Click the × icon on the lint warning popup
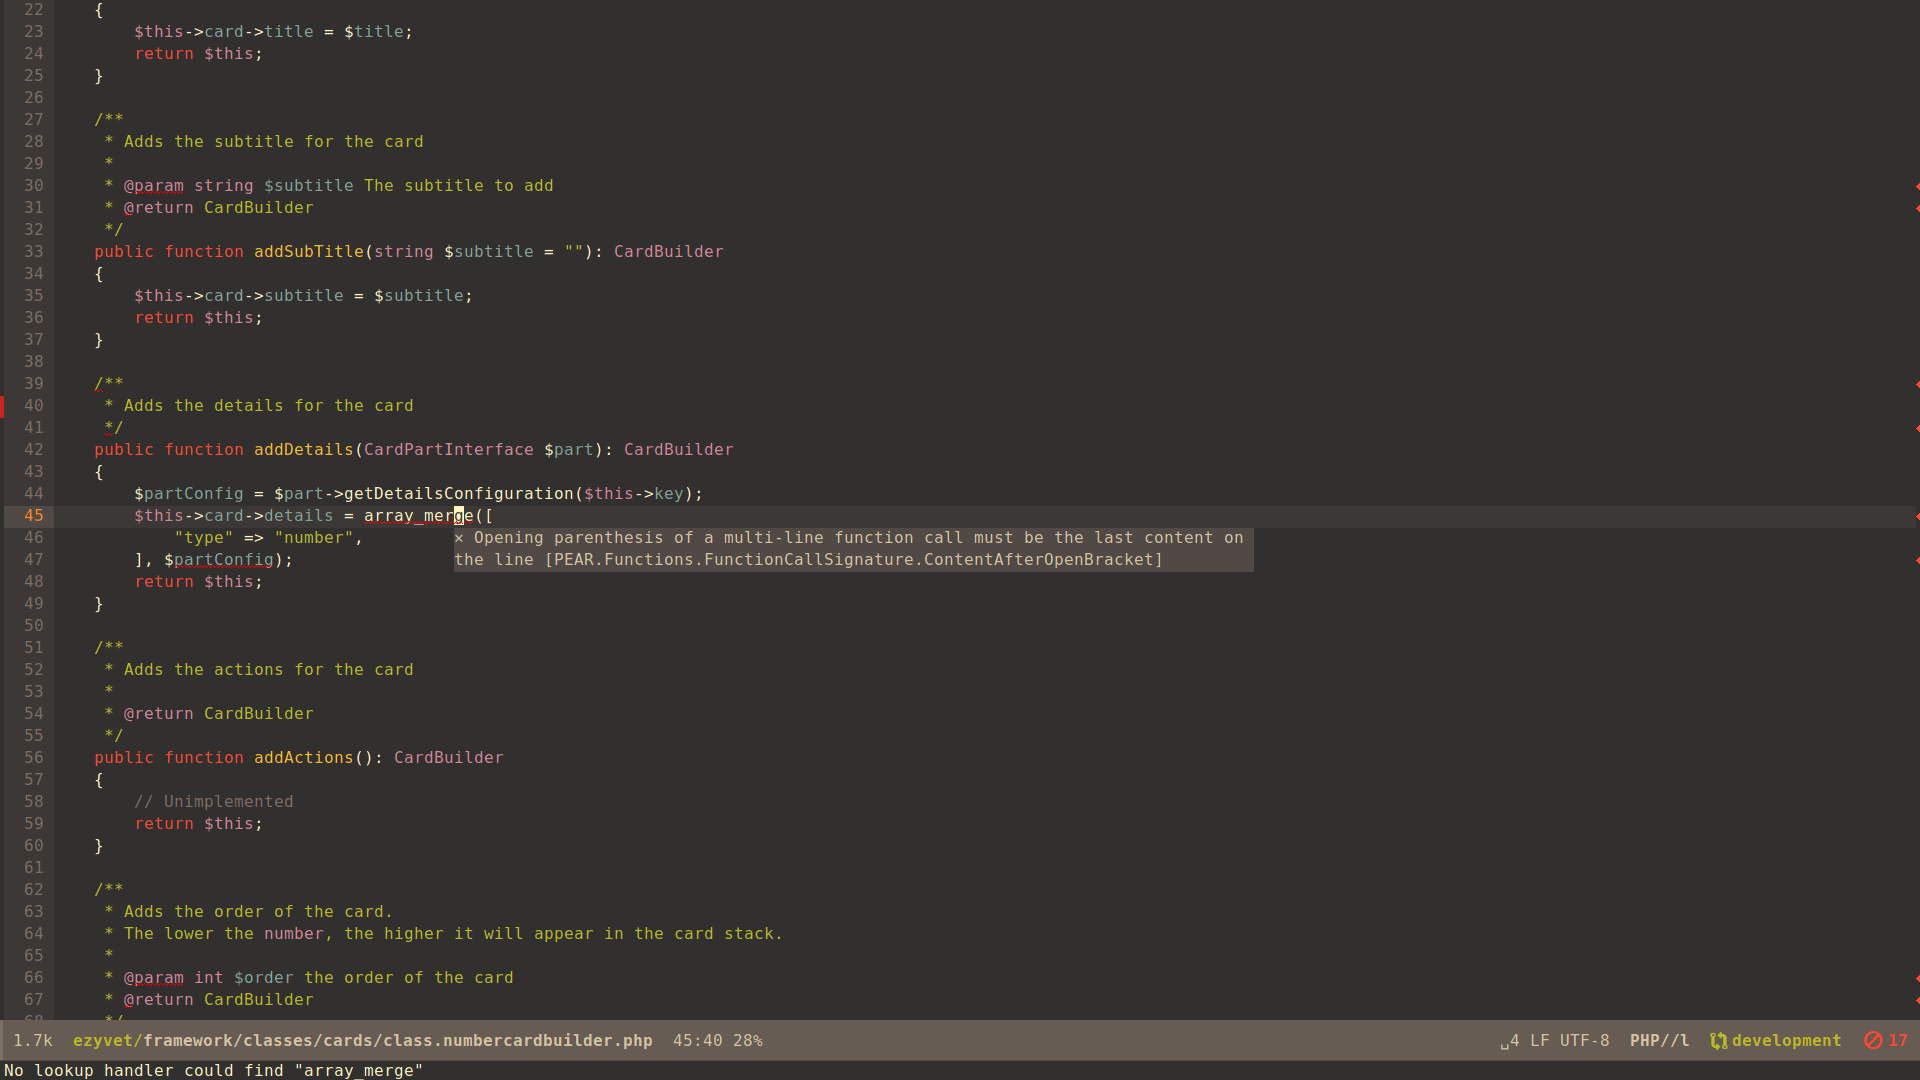 pyautogui.click(x=458, y=537)
